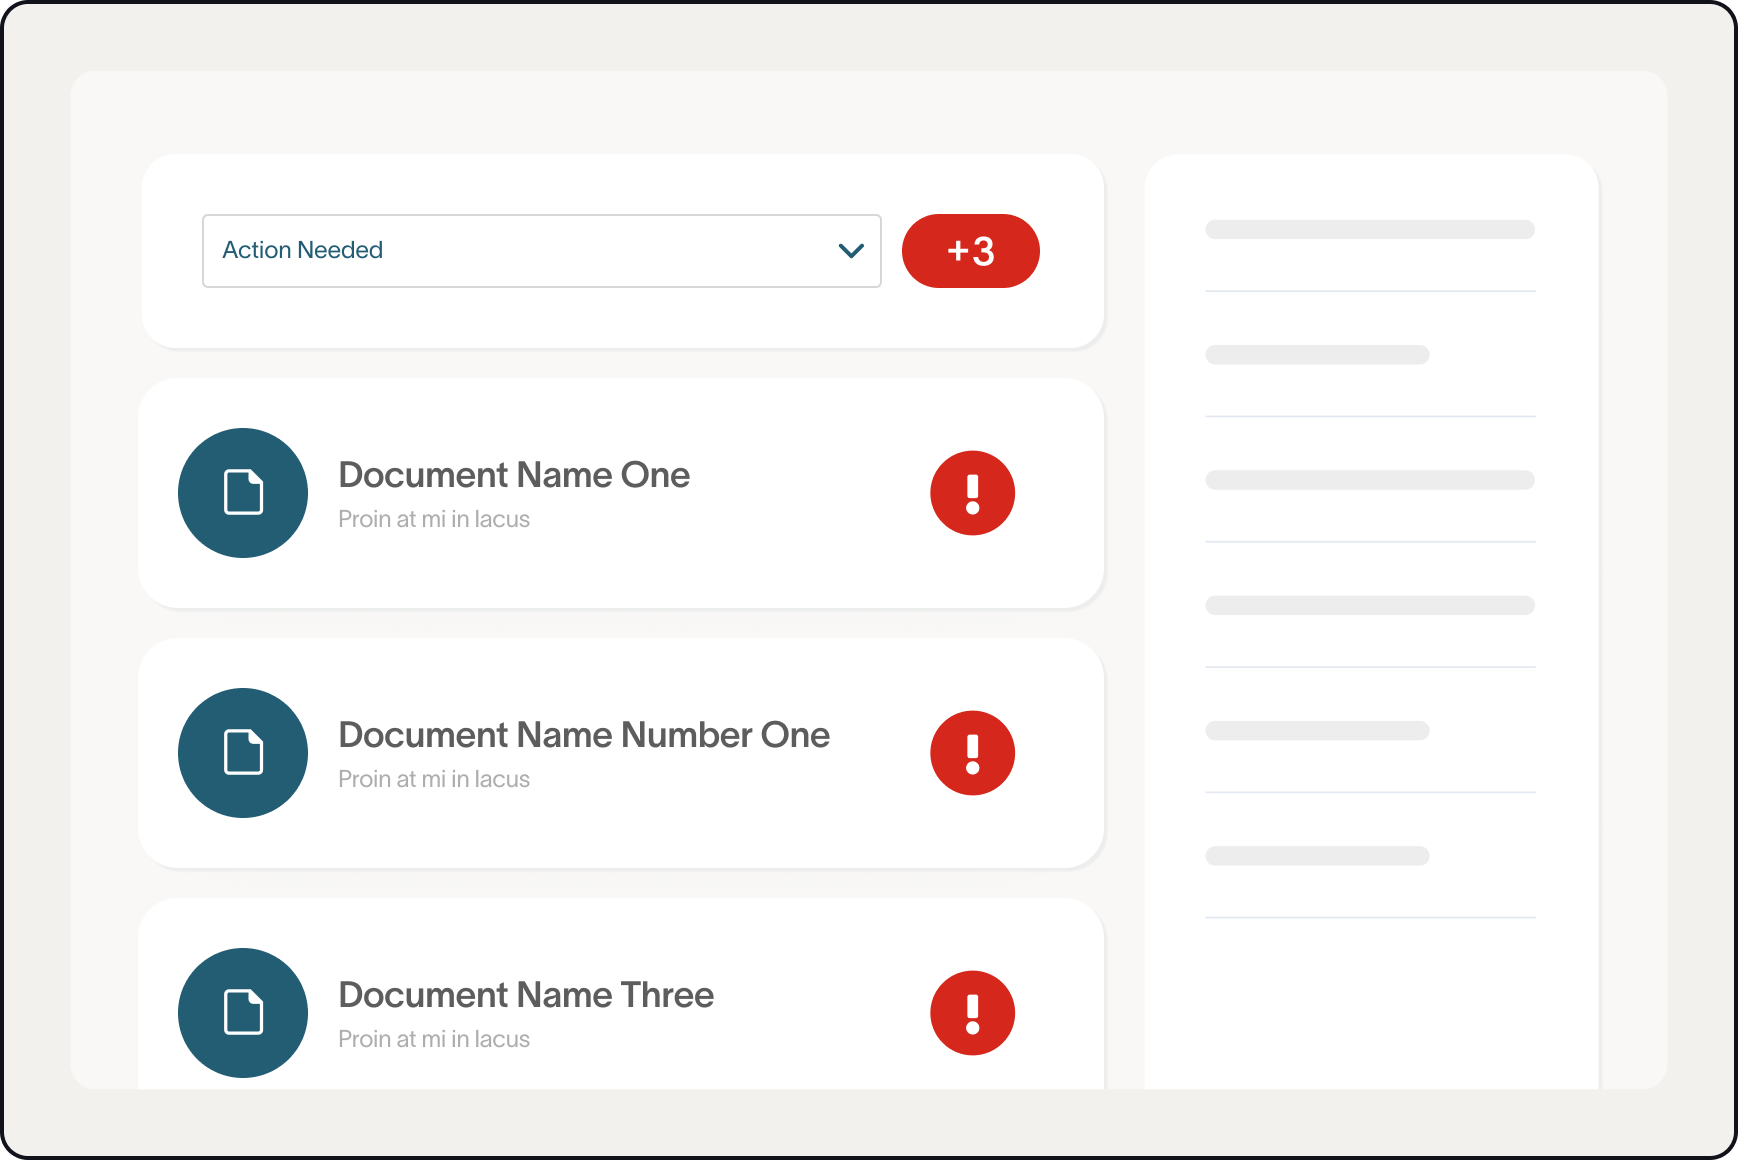Image resolution: width=1738 pixels, height=1160 pixels.
Task: Select the third placeholder row in the right panel
Action: click(1369, 480)
